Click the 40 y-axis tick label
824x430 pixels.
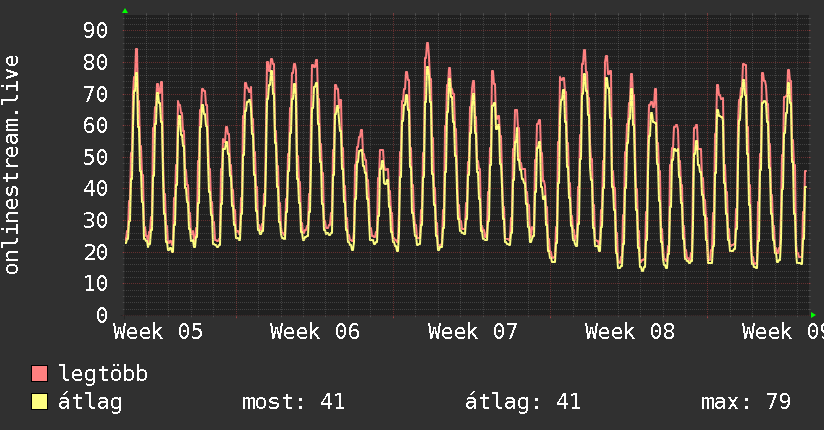pyautogui.click(x=96, y=189)
